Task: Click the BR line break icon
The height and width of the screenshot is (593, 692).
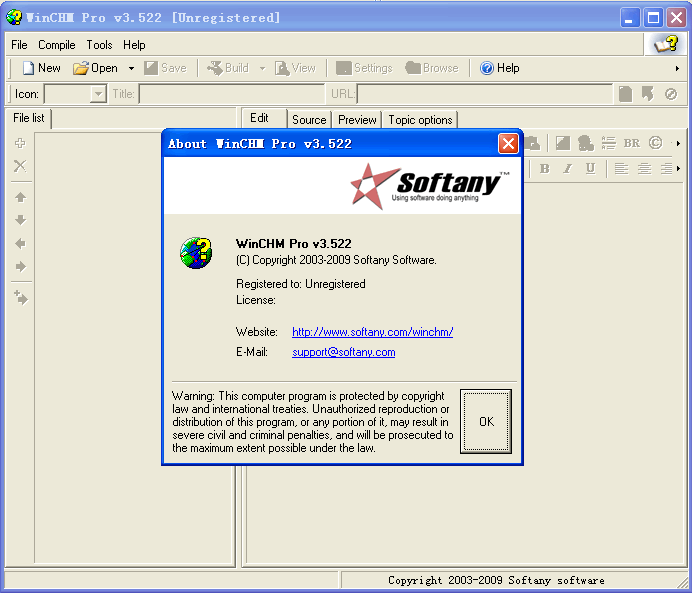Action: 632,143
